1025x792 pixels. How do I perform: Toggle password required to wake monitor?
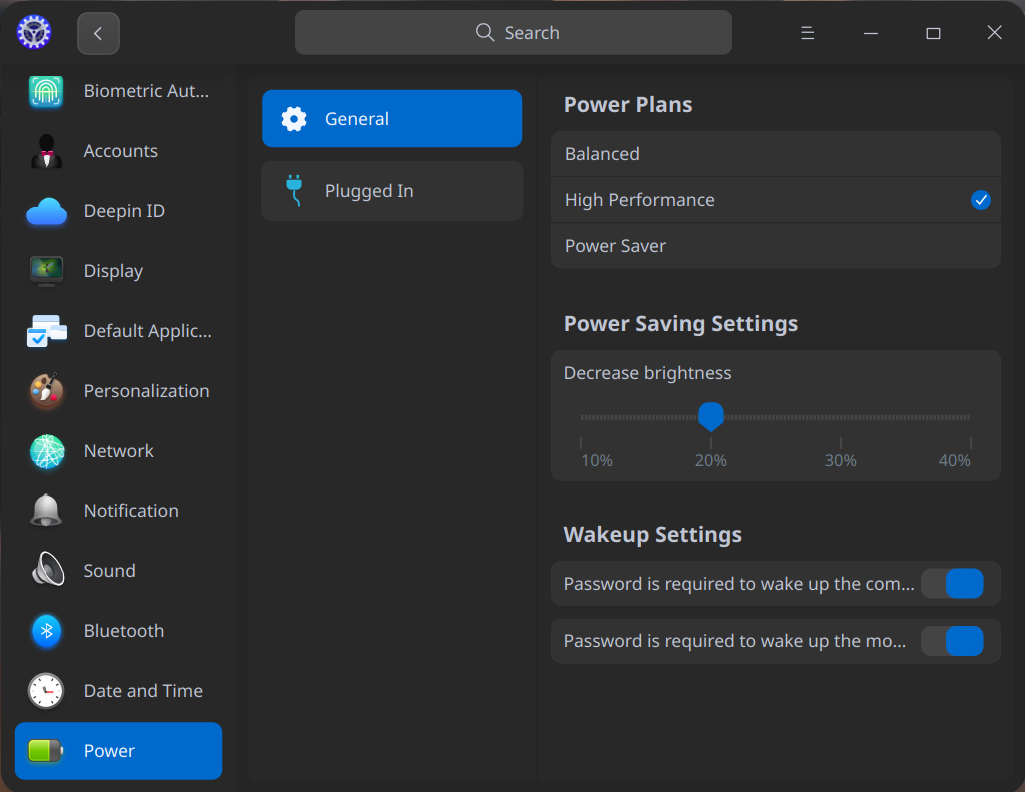pos(952,641)
